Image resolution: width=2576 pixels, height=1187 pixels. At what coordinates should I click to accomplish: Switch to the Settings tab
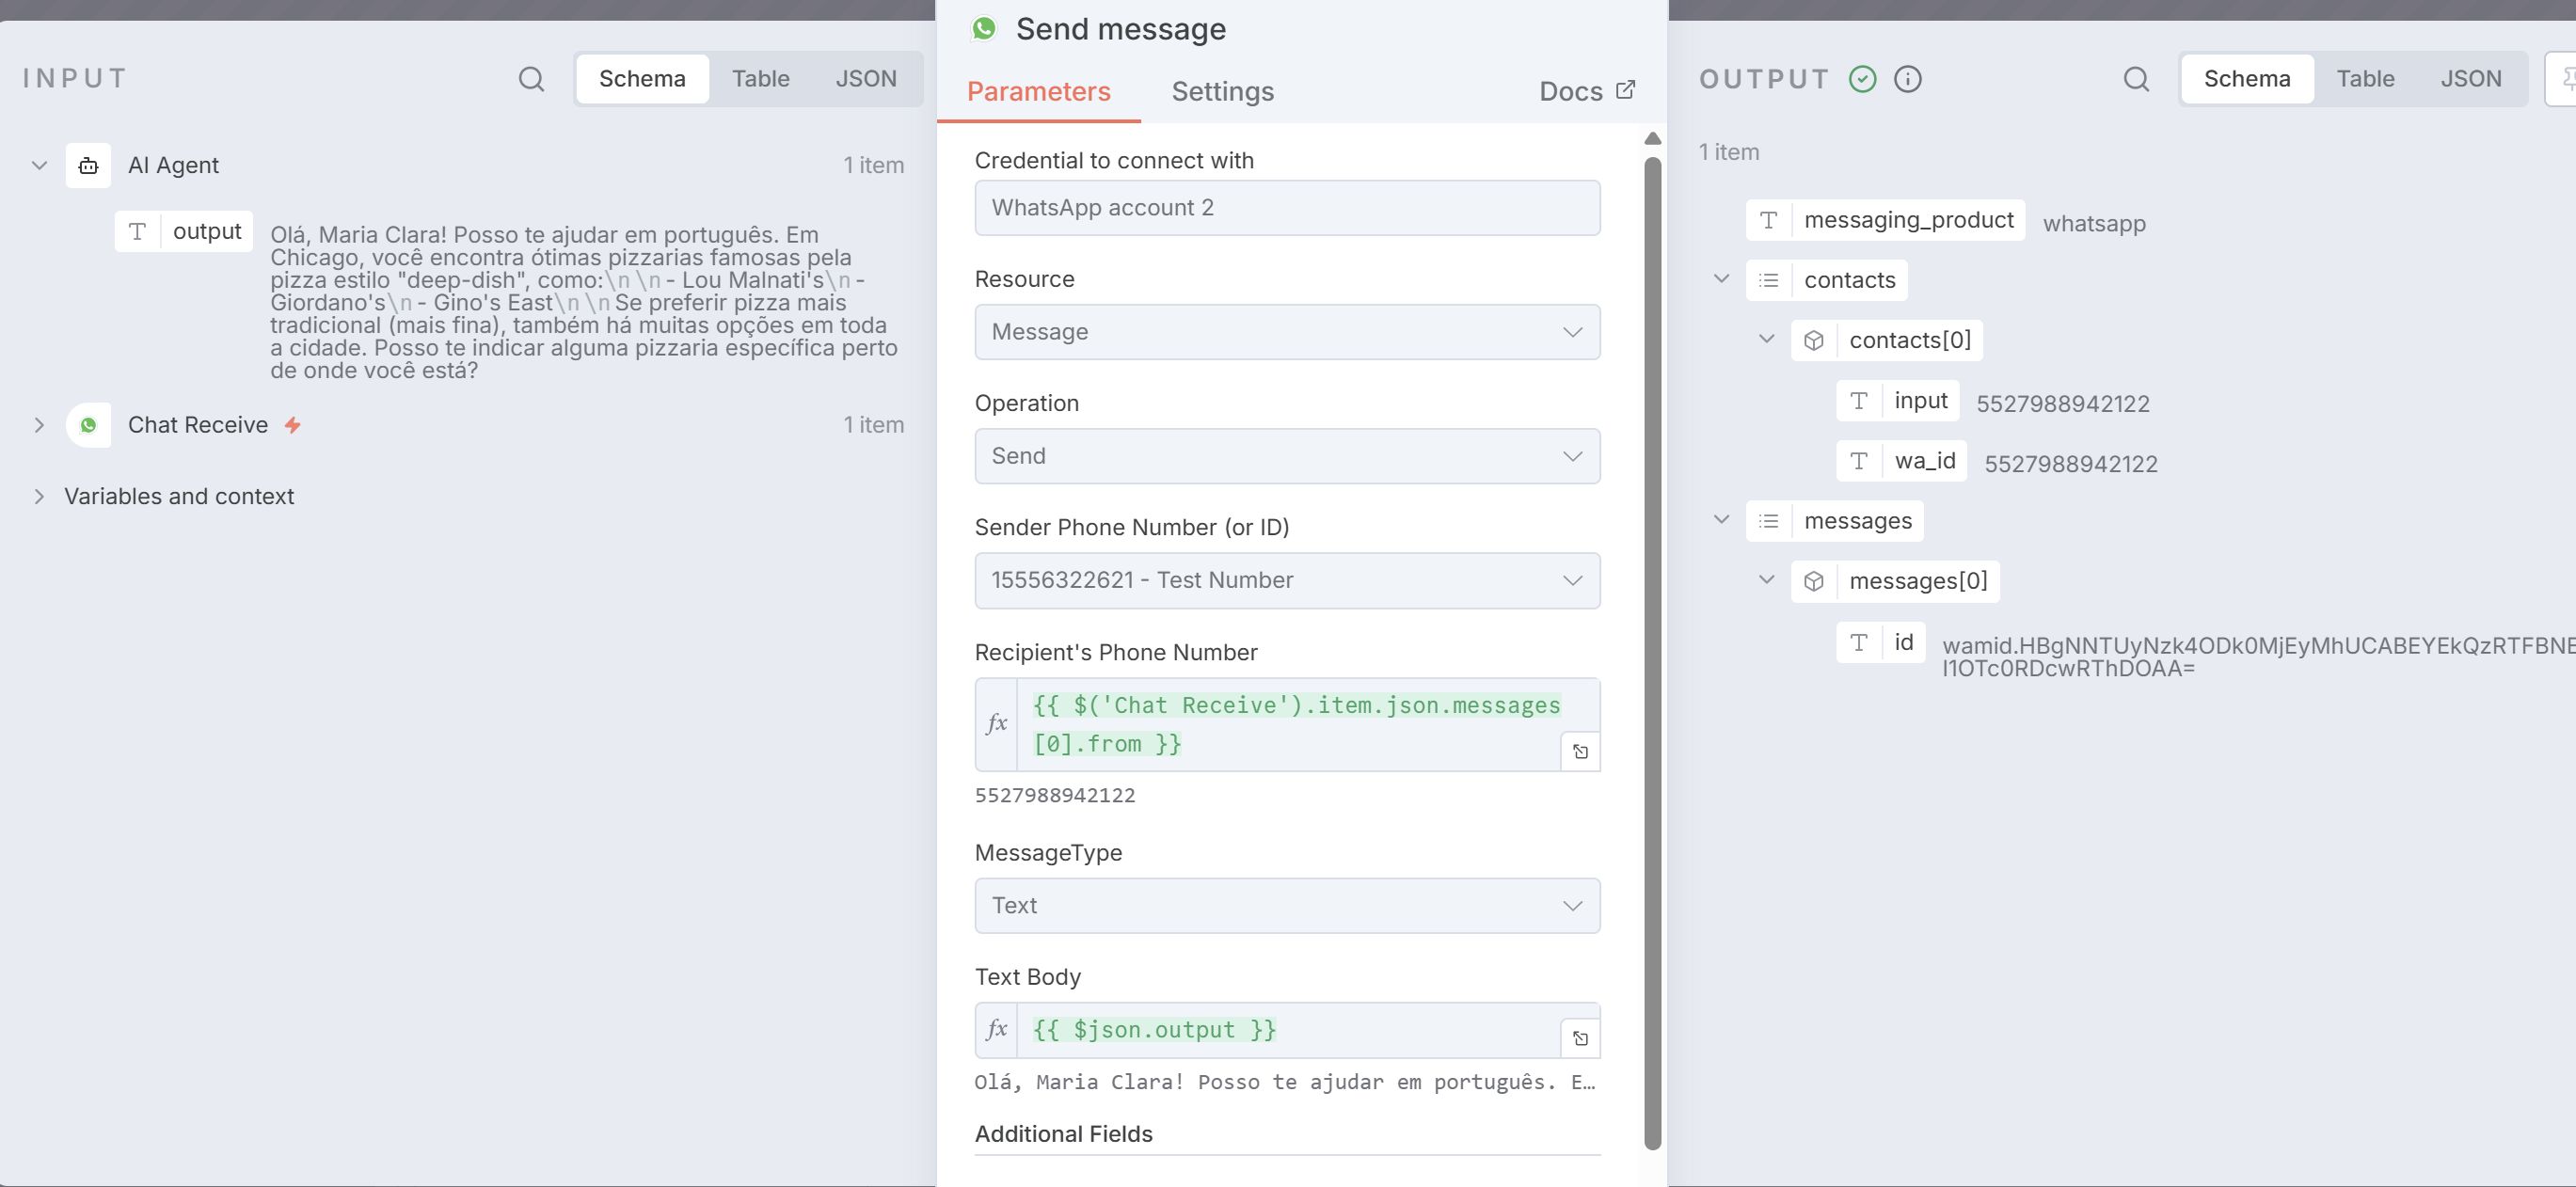(1222, 91)
